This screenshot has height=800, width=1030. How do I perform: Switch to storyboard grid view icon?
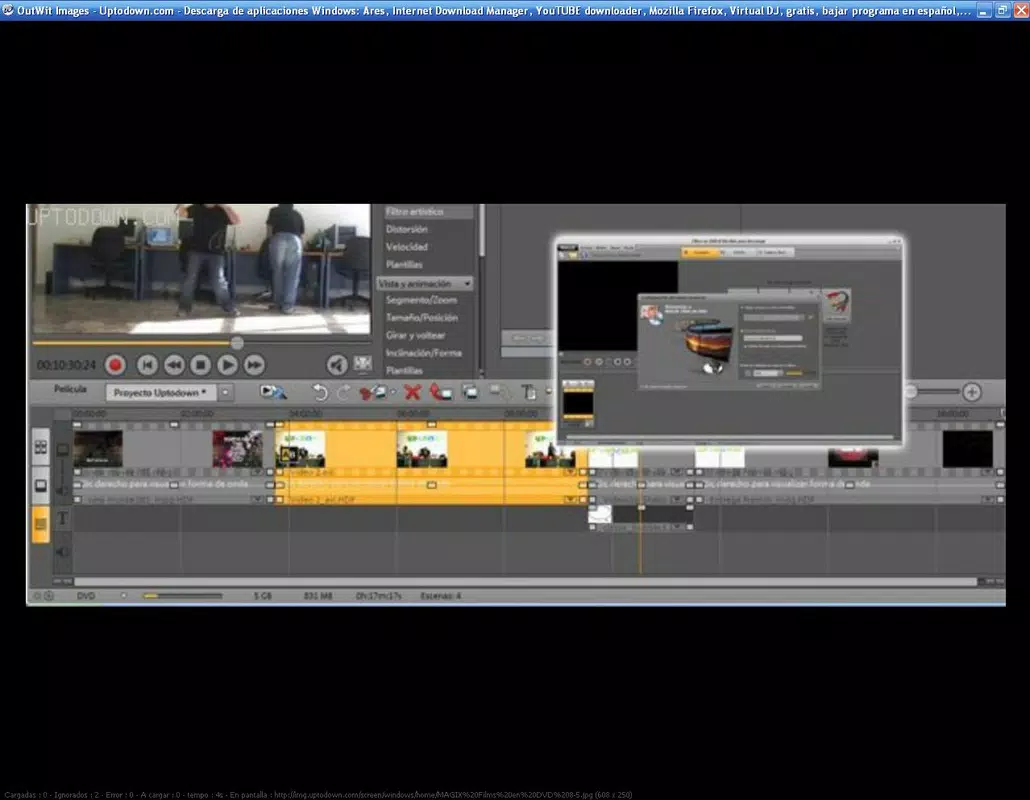pyautogui.click(x=41, y=447)
